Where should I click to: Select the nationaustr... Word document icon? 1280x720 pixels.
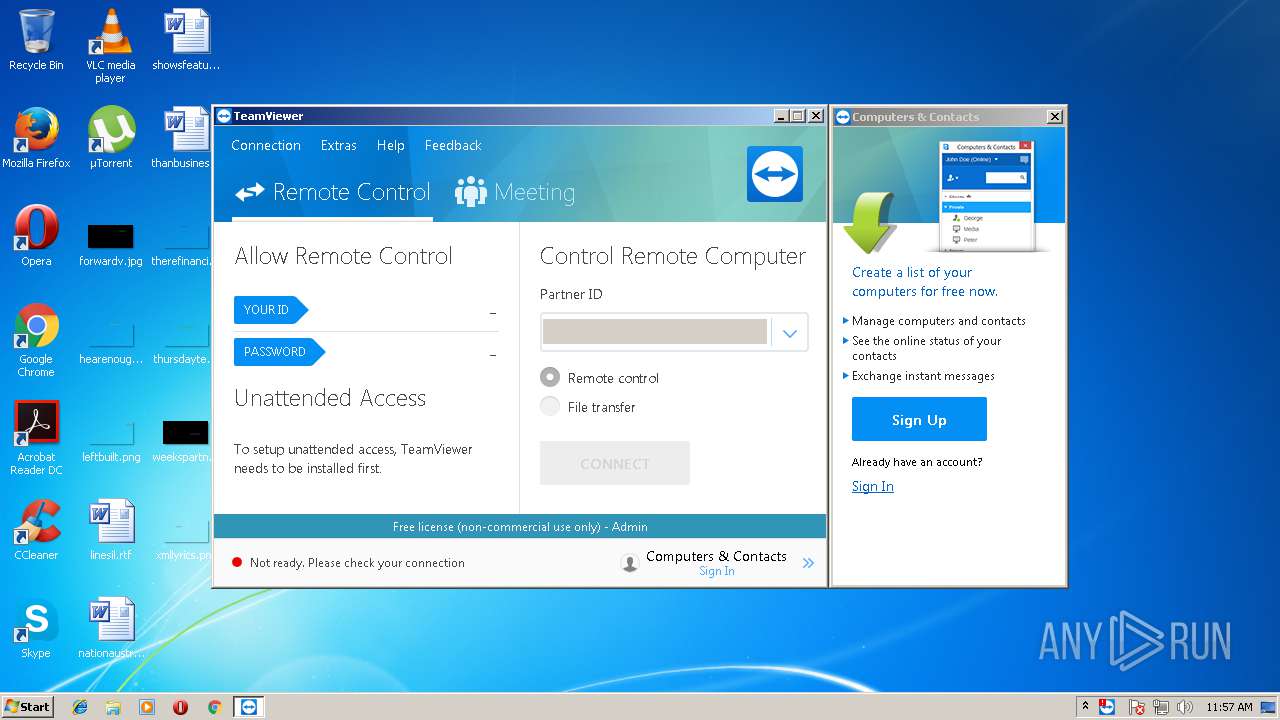[110, 628]
